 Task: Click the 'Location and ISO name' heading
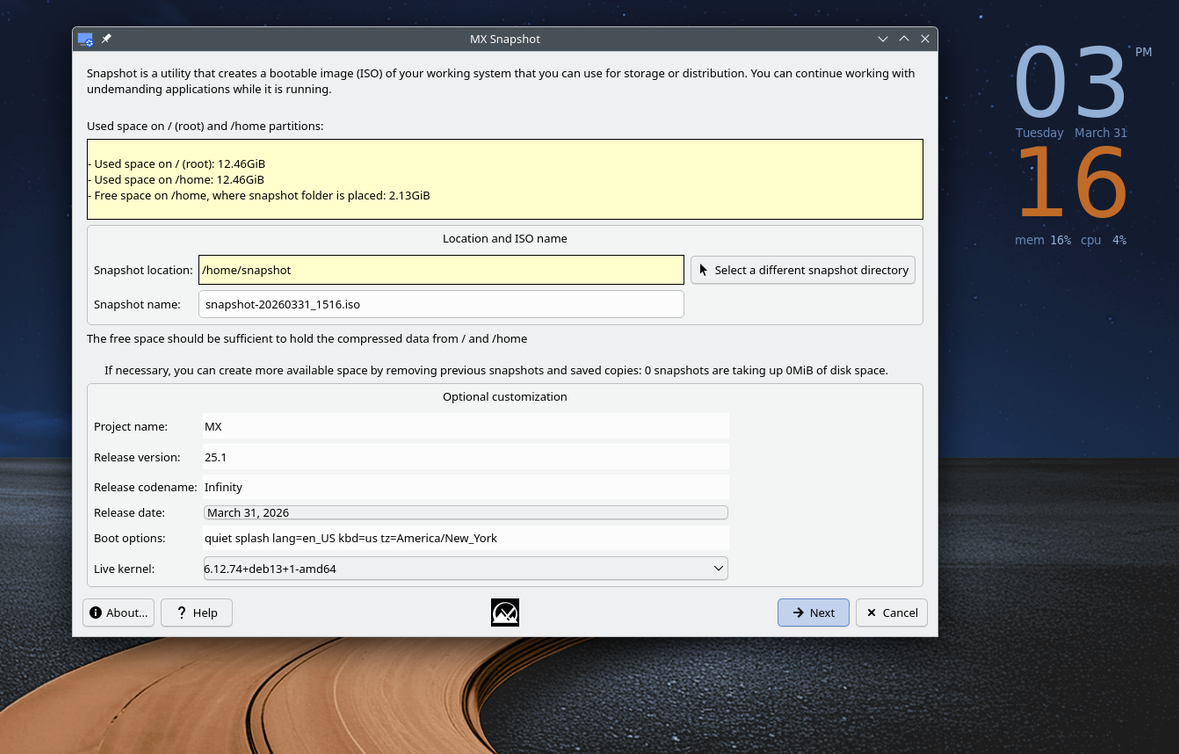[x=505, y=238]
